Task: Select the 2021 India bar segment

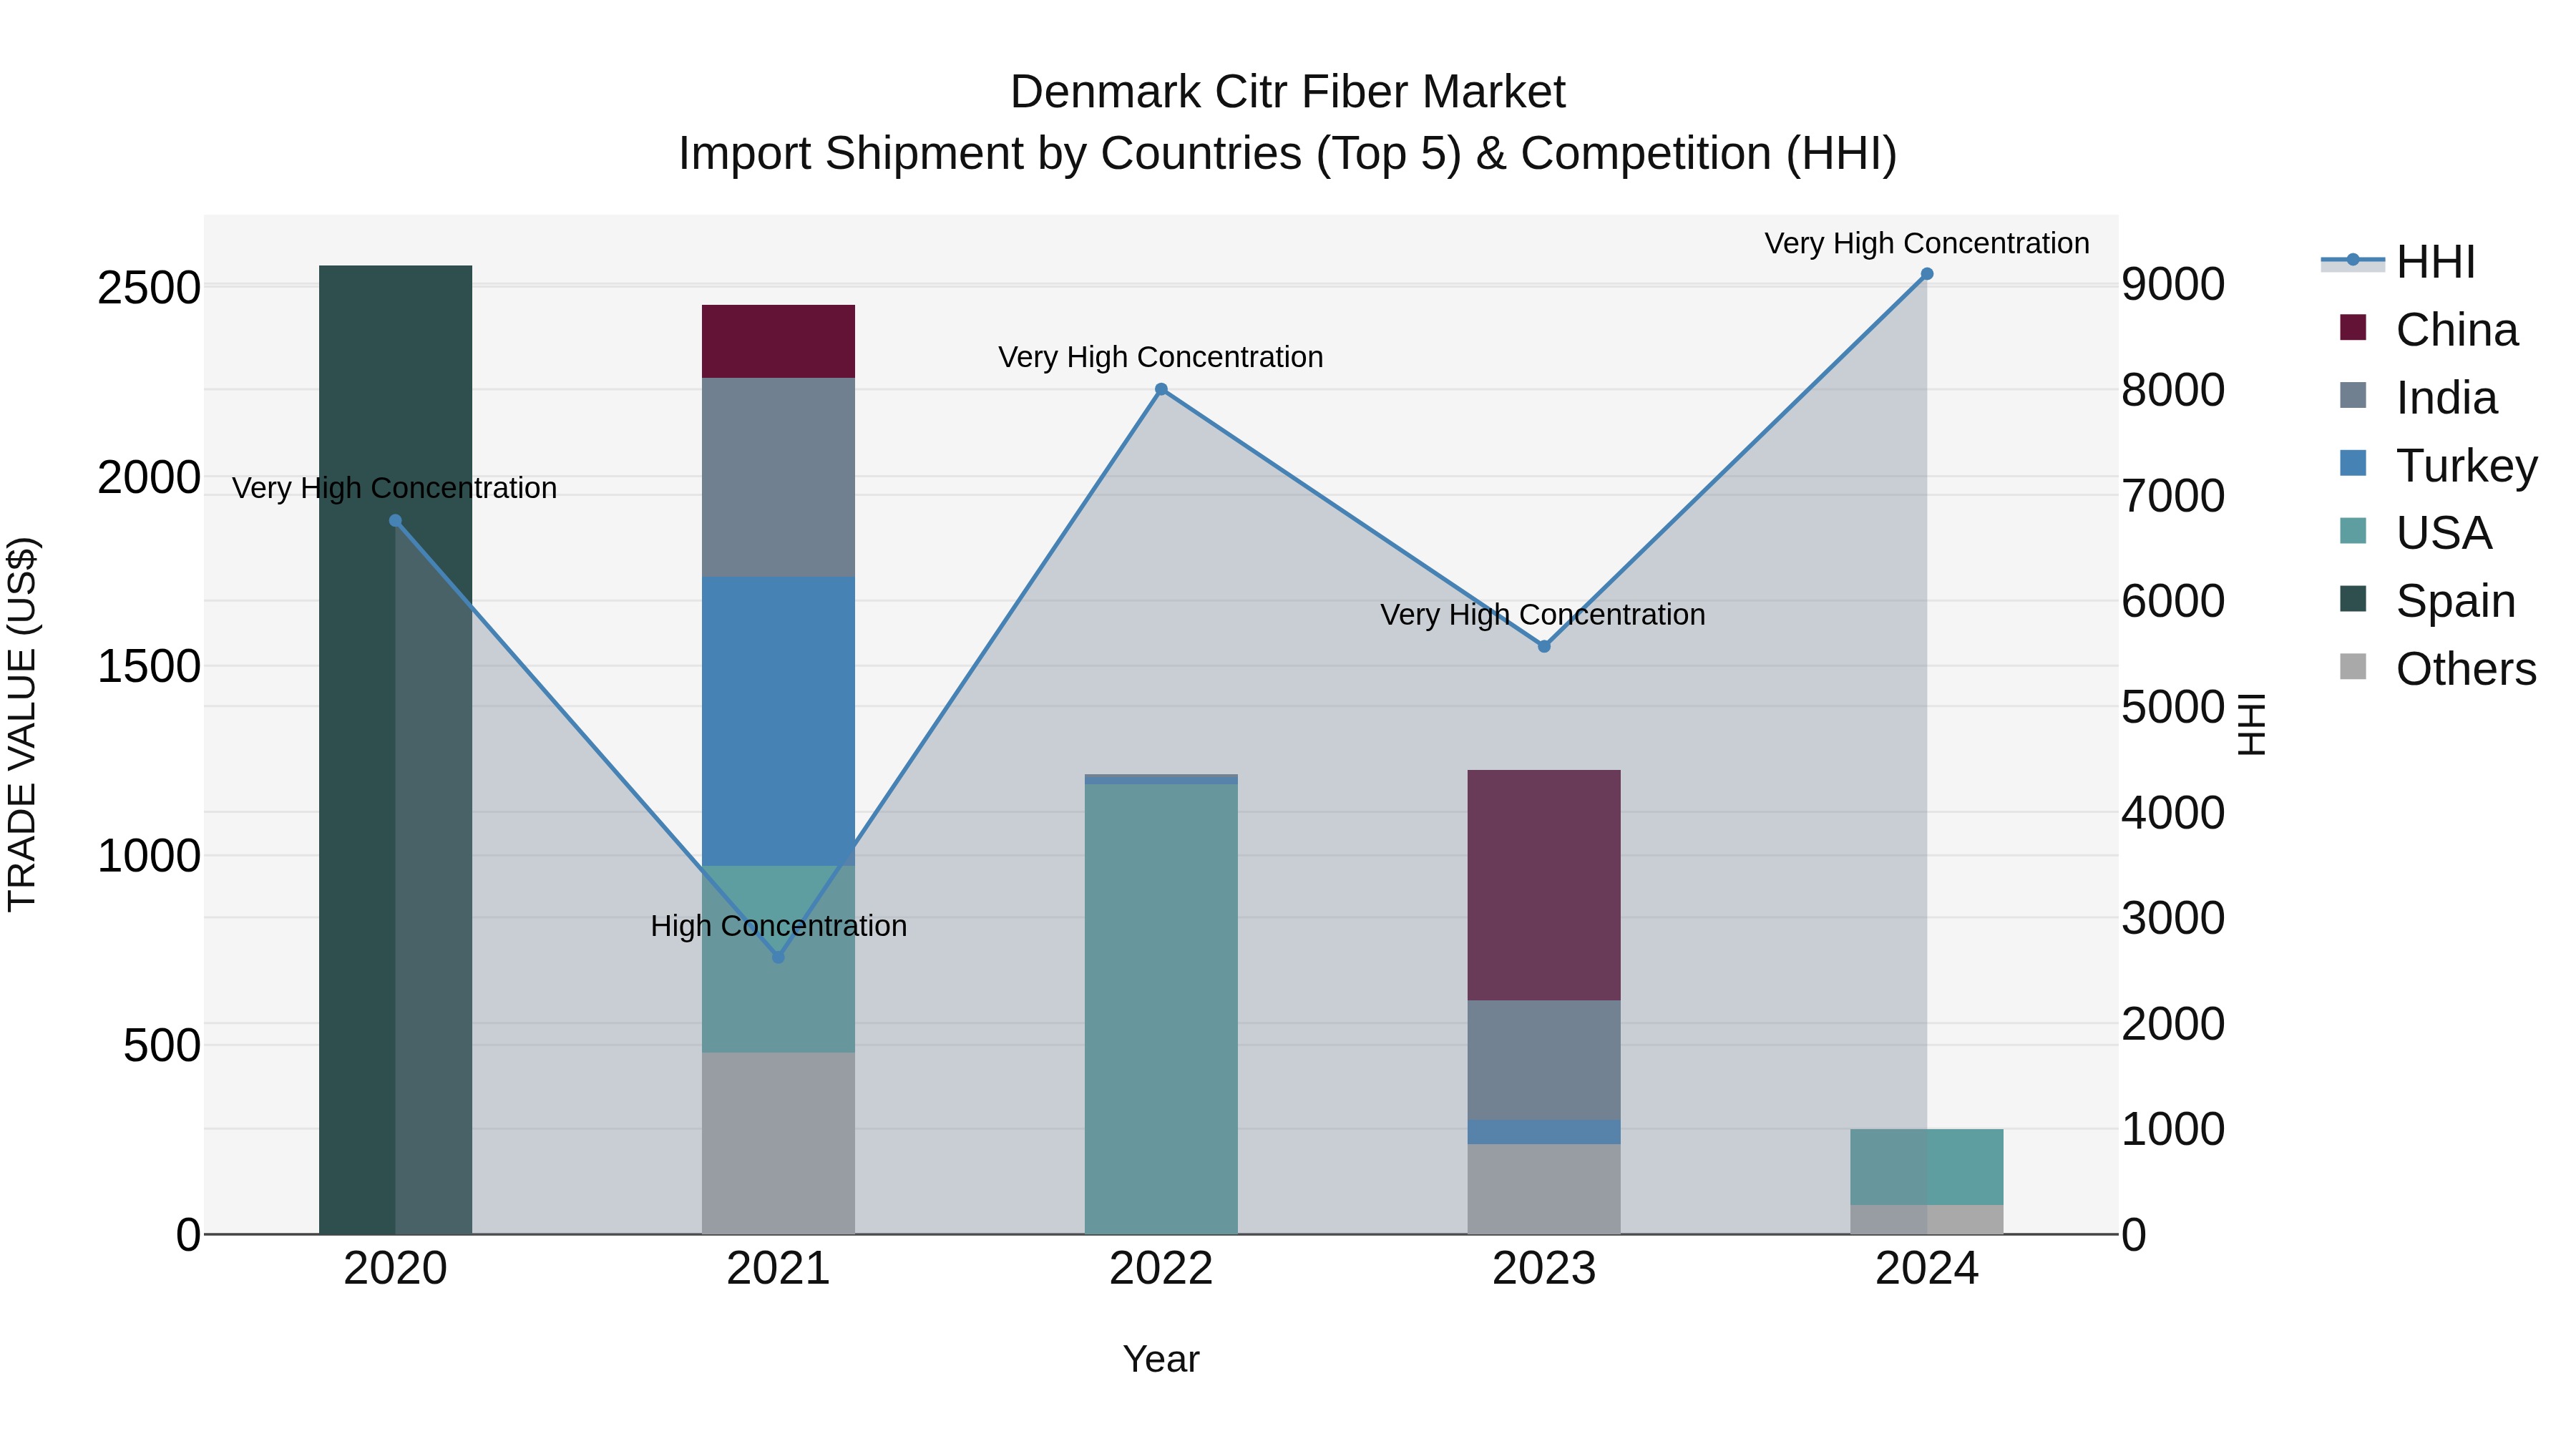Action: 778,477
